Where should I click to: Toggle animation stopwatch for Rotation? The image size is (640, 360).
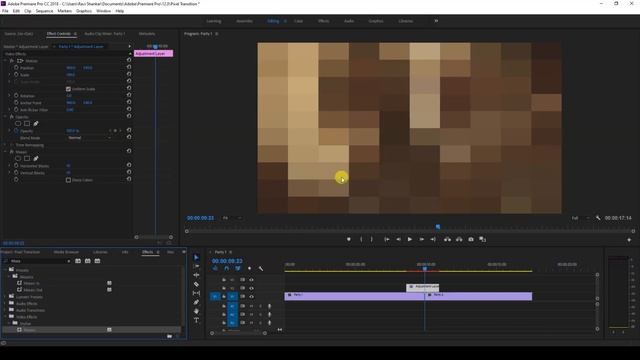click(16, 96)
